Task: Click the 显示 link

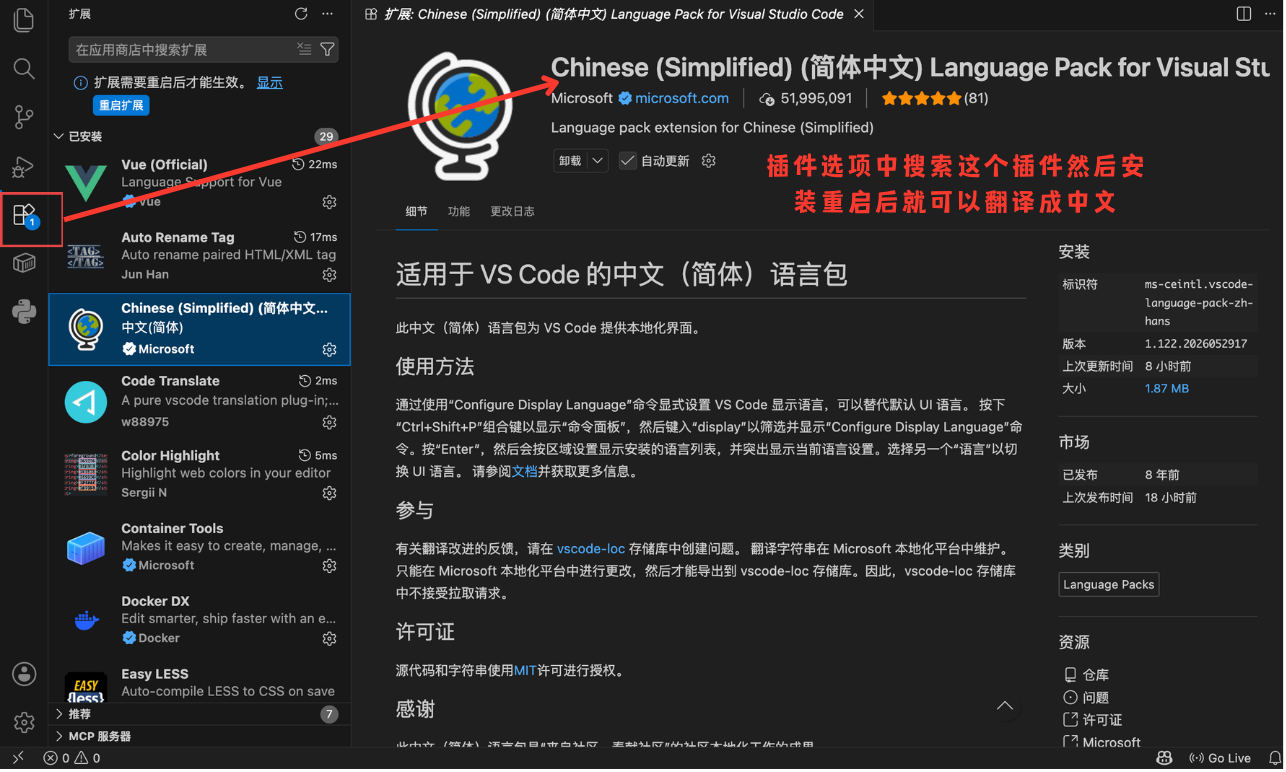Action: point(269,82)
